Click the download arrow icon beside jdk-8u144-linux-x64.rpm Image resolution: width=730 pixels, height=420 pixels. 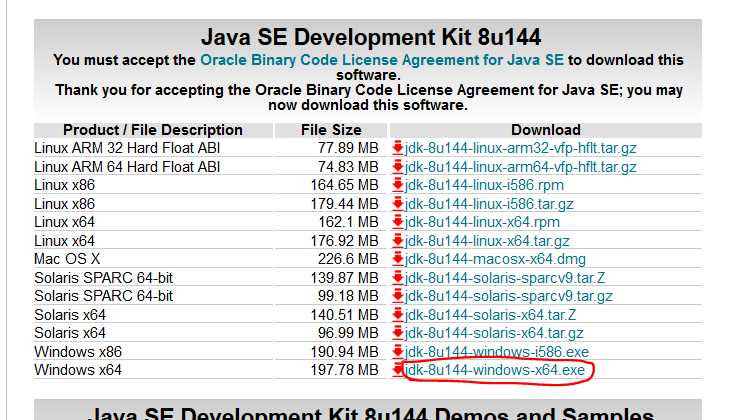(398, 222)
